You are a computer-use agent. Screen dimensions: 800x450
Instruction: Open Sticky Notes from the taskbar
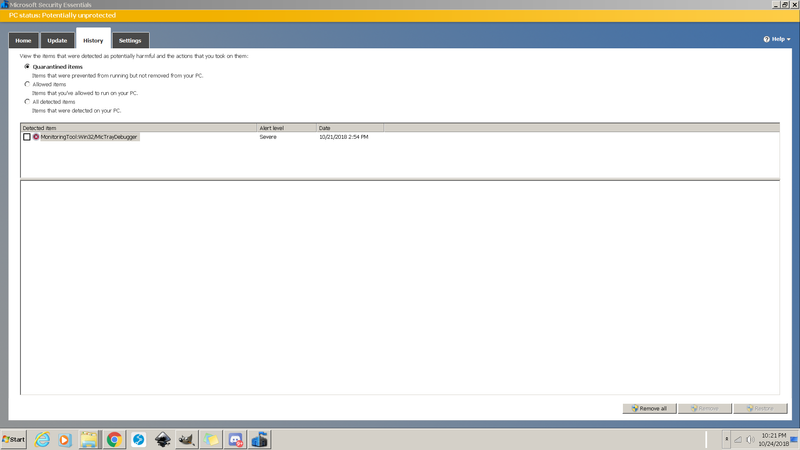pos(211,439)
